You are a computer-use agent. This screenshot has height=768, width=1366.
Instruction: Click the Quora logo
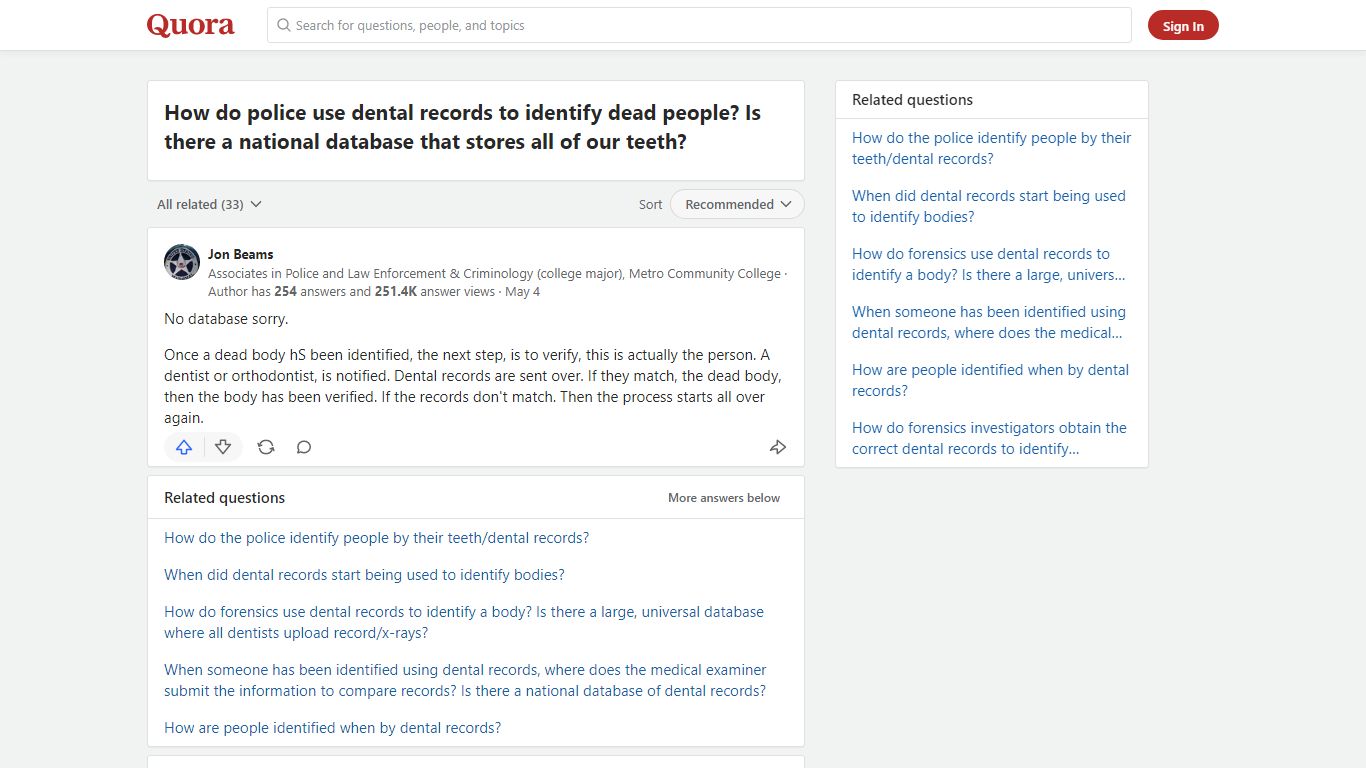click(191, 25)
